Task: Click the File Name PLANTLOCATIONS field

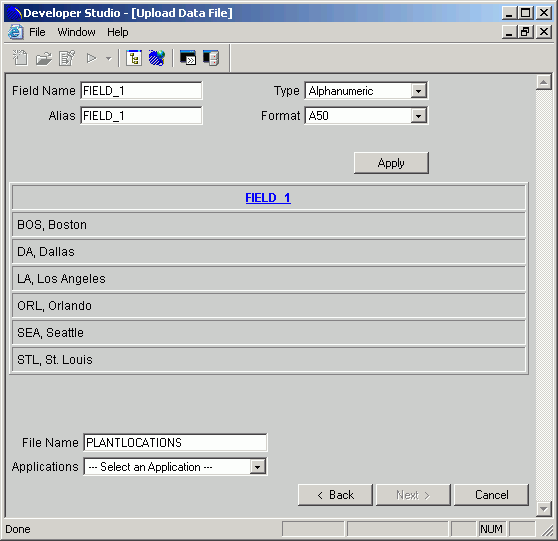Action: pyautogui.click(x=175, y=443)
